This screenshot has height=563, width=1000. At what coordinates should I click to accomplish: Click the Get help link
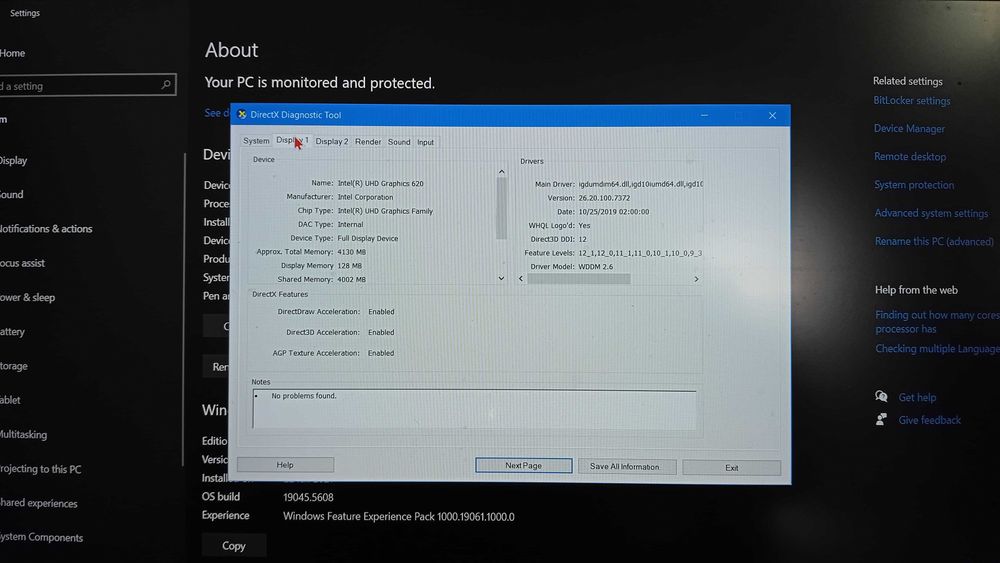point(917,397)
